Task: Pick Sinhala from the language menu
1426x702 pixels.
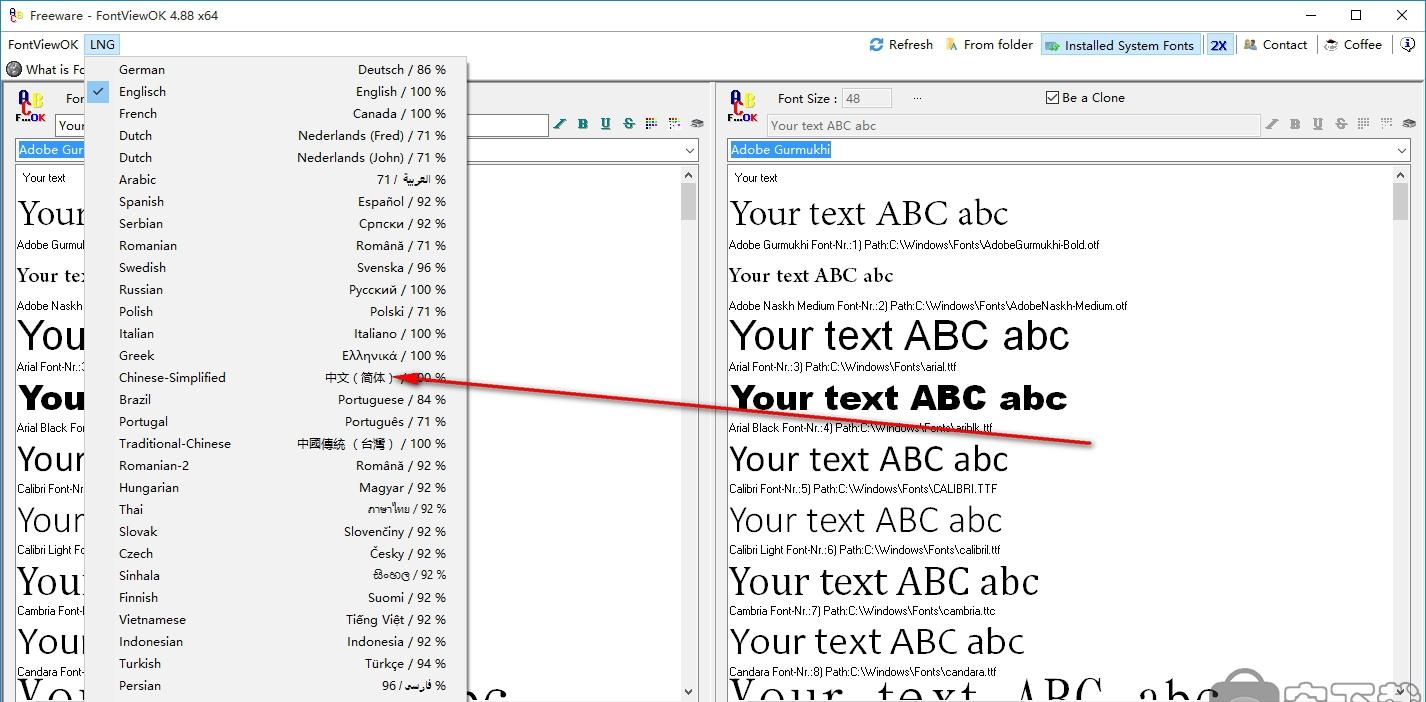Action: 276,576
